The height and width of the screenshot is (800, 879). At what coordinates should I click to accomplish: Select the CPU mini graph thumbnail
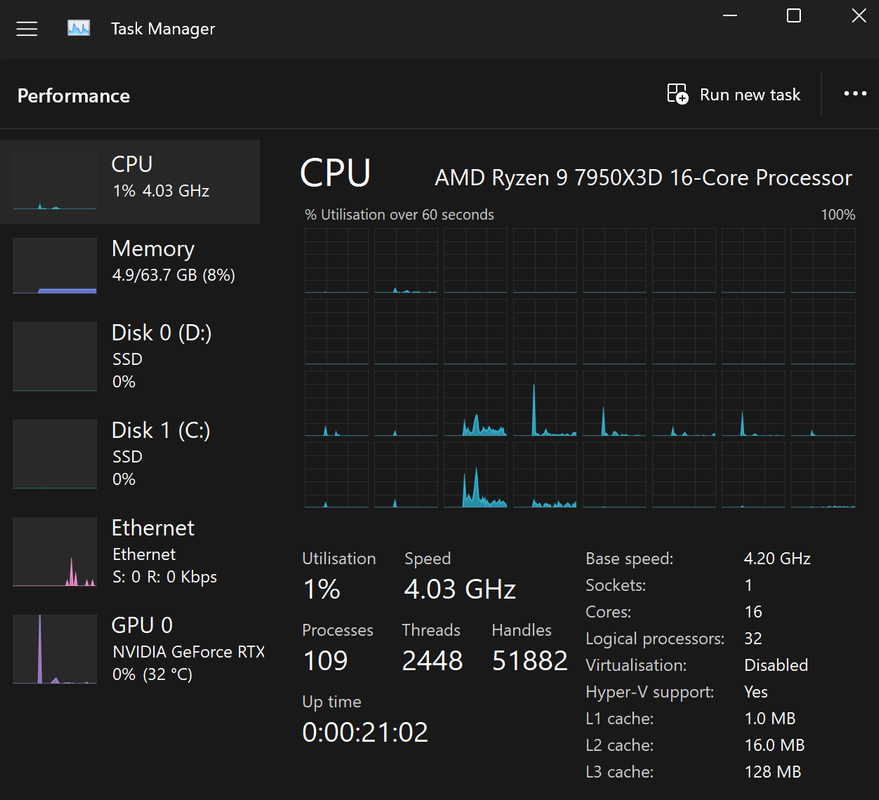55,182
